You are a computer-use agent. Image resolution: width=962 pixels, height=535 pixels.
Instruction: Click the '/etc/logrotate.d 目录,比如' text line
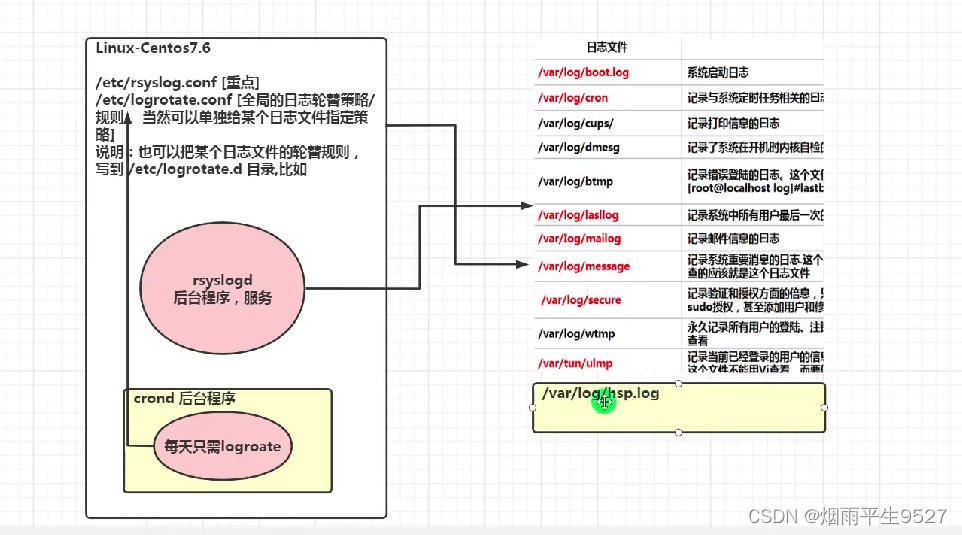(x=201, y=169)
